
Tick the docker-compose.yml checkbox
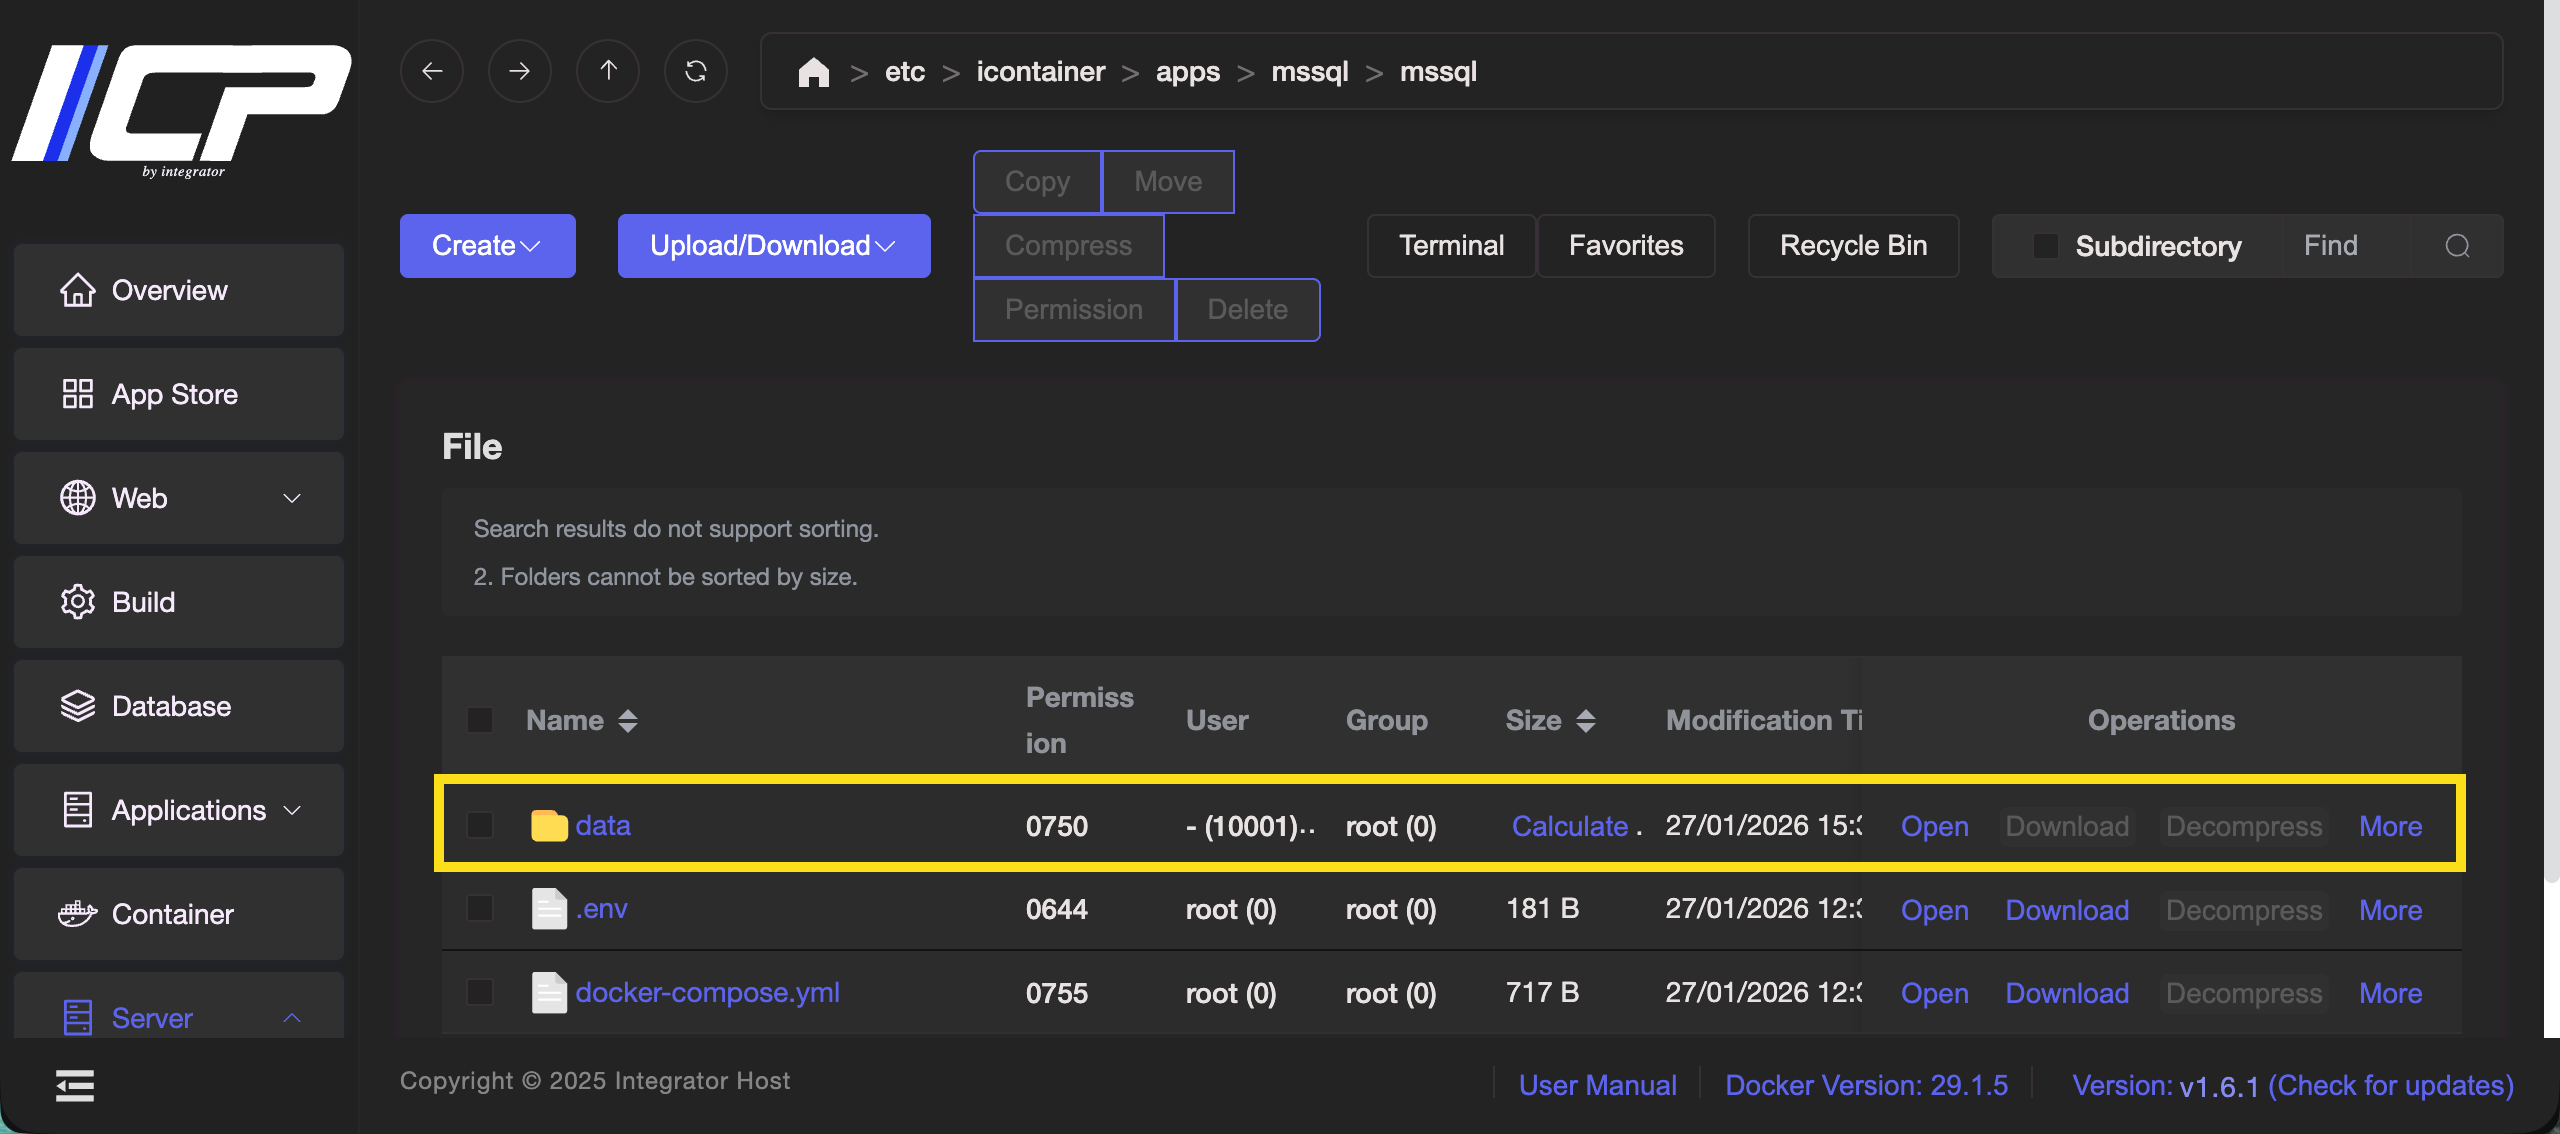point(480,992)
